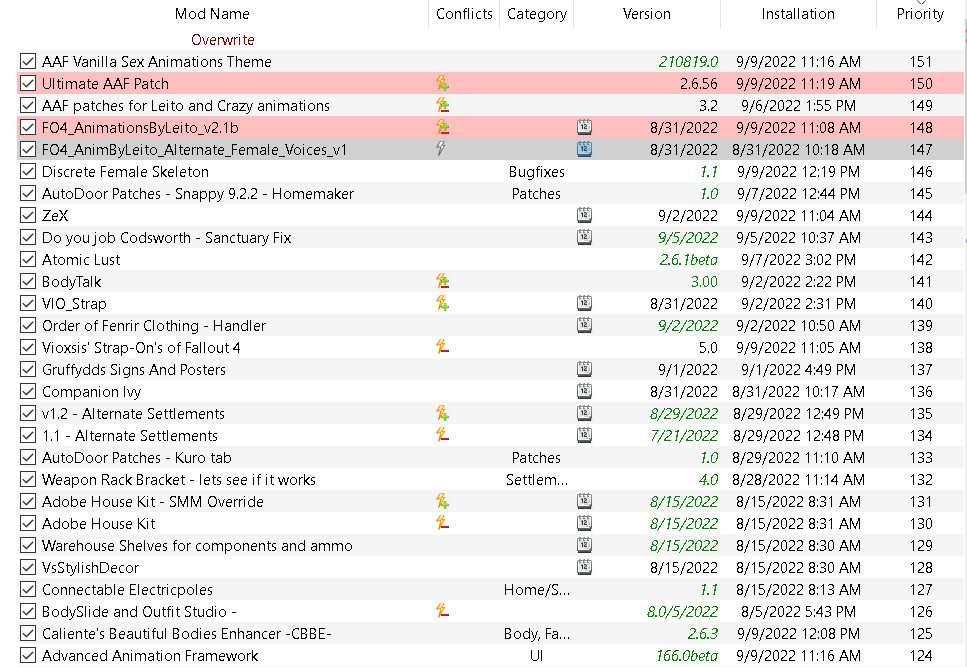The image size is (967, 667).
Task: Click installation date 9/9/2022 12:08 PM
Action: [798, 634]
